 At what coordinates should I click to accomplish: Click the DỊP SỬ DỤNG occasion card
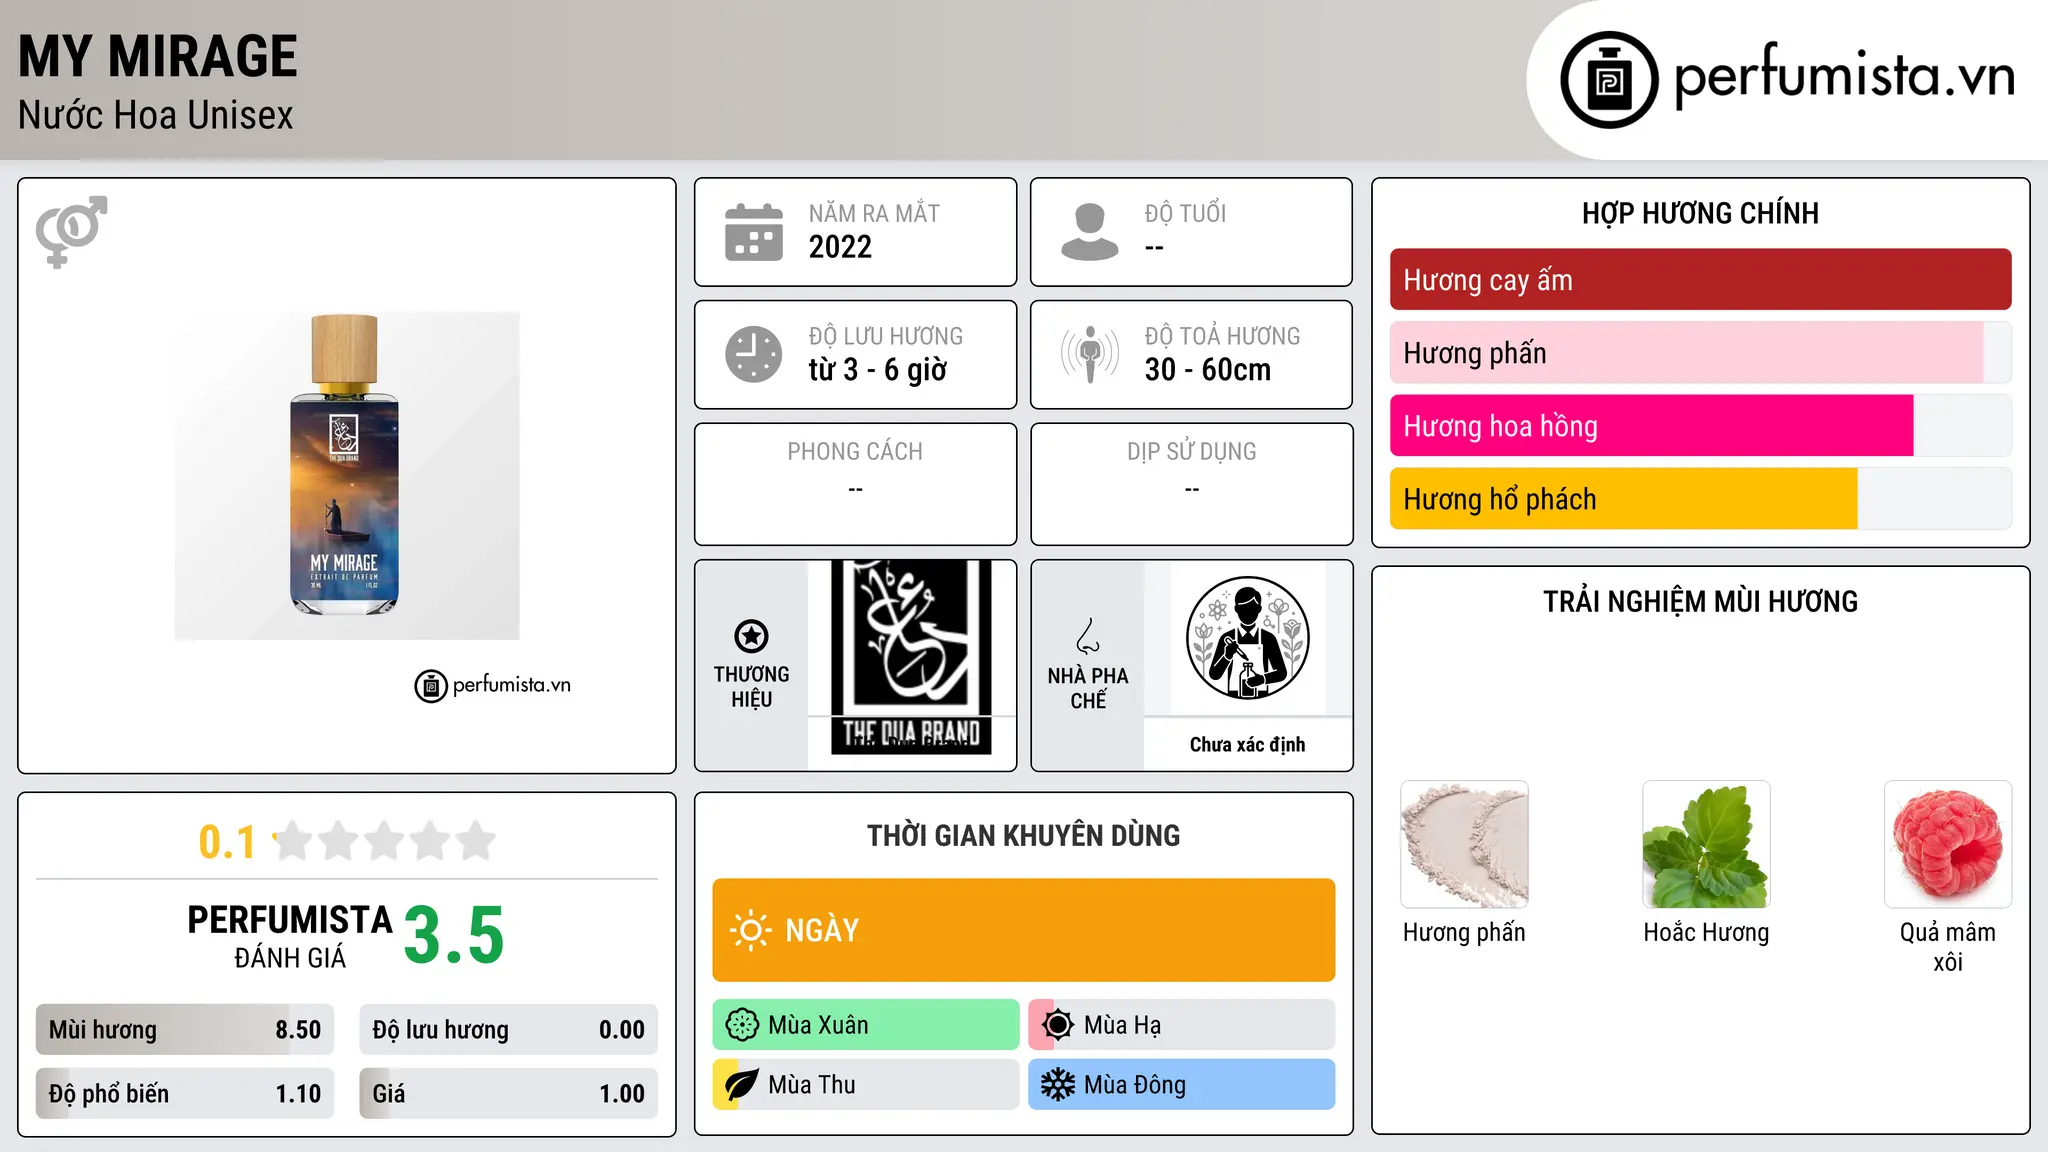1191,484
